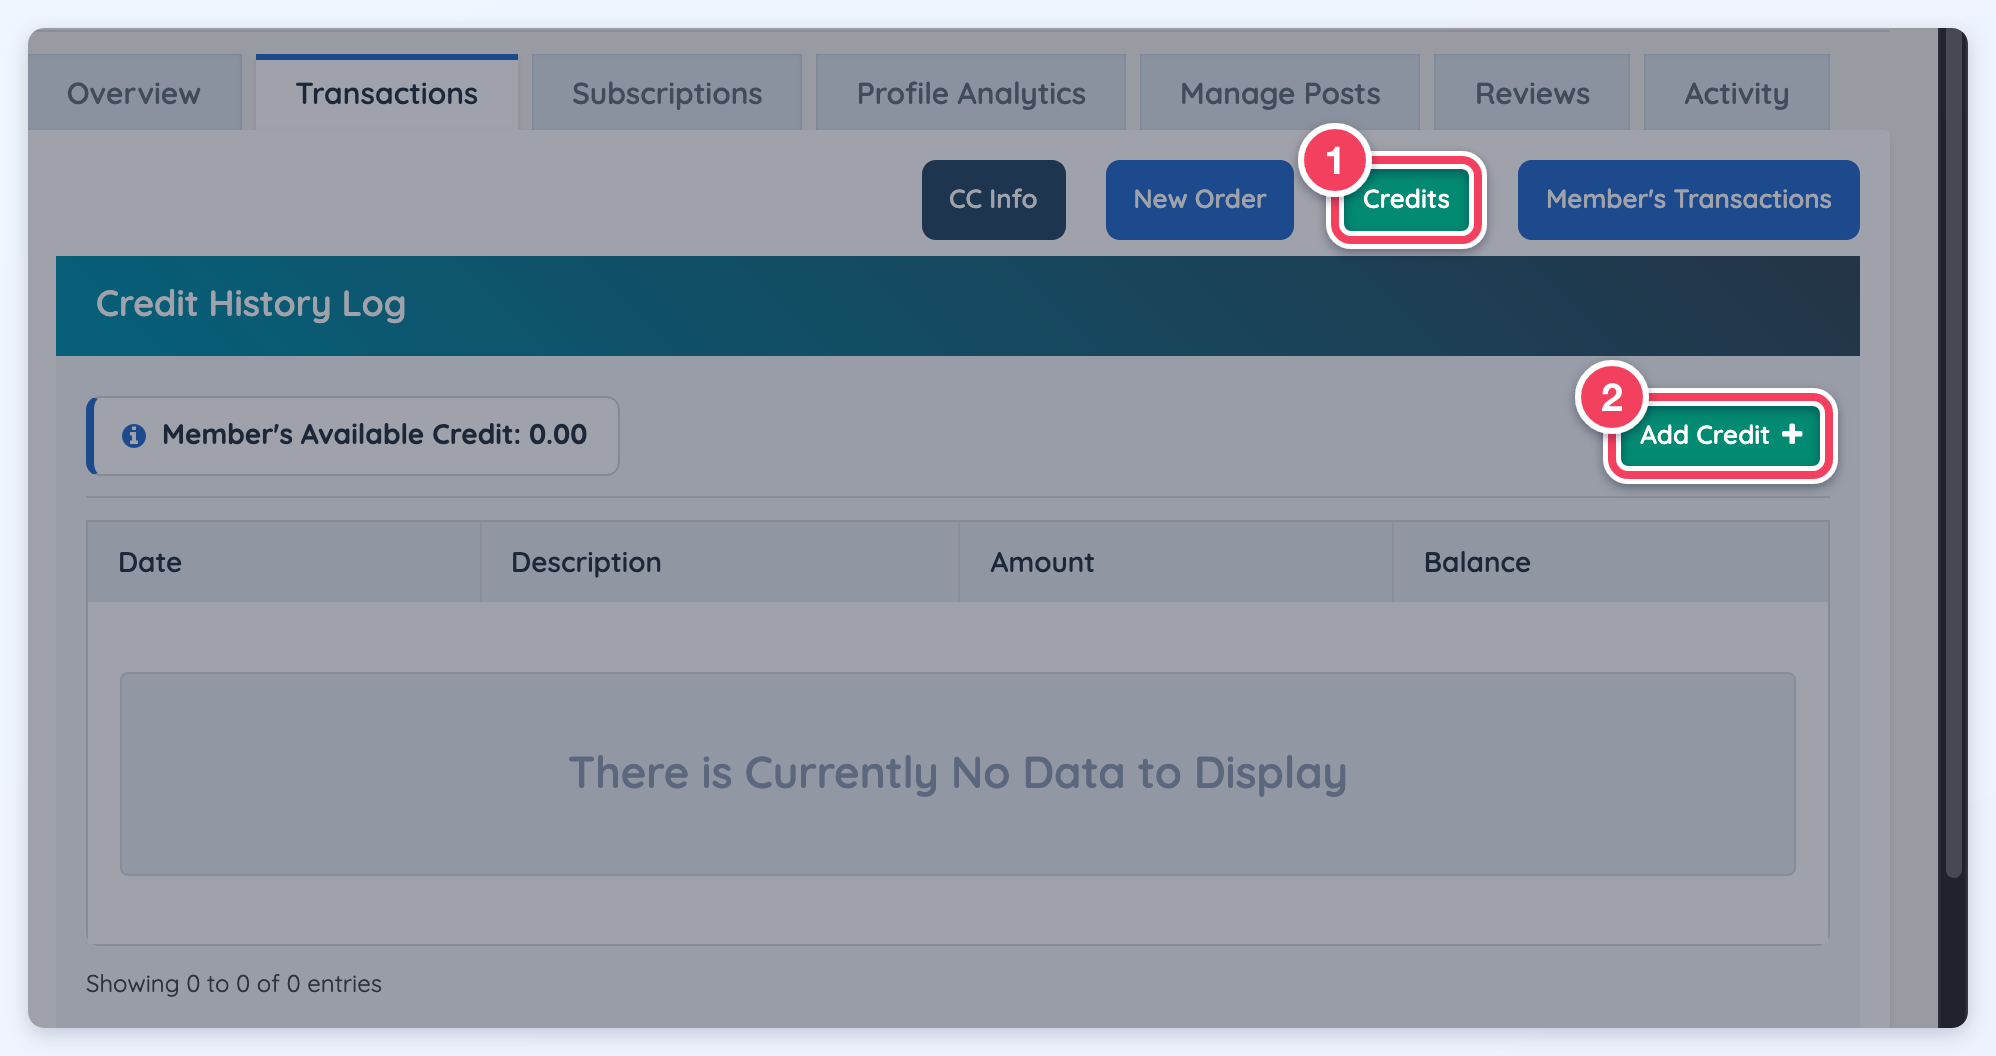Switch to the Subscriptions tab
Screen dimensions: 1996x1056
coord(667,93)
